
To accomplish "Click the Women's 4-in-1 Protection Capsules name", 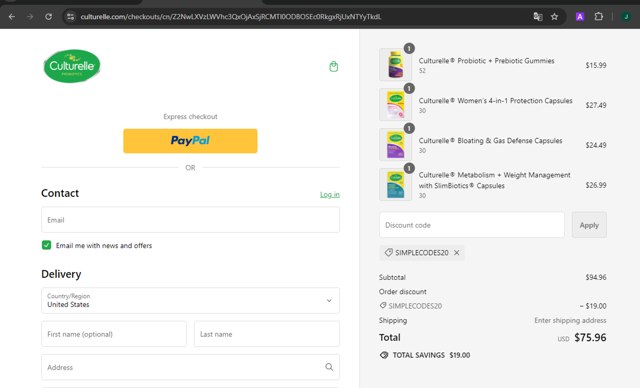I will pos(496,101).
